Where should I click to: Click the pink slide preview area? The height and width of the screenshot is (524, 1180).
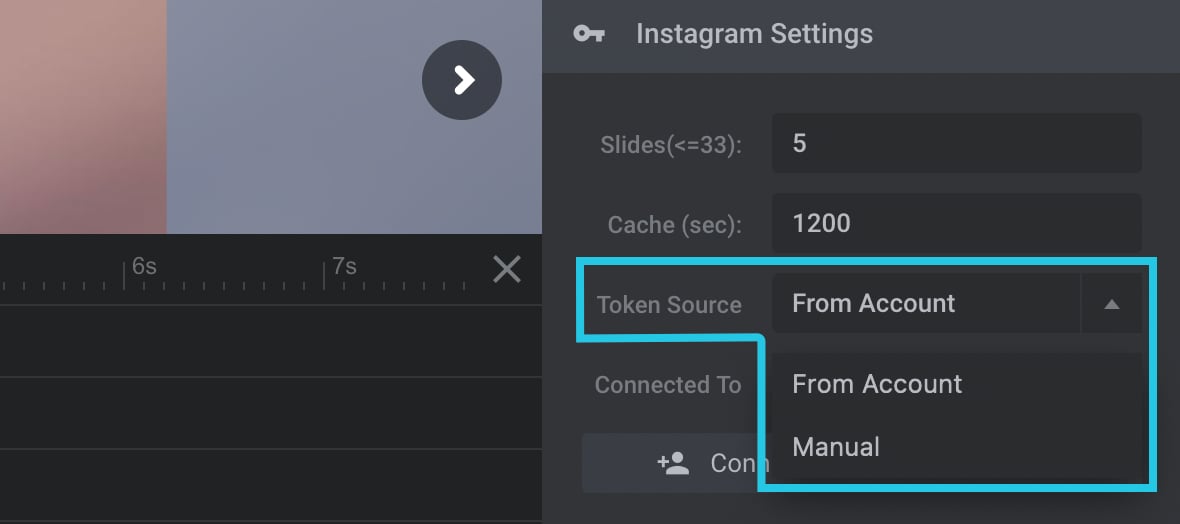[x=83, y=117]
